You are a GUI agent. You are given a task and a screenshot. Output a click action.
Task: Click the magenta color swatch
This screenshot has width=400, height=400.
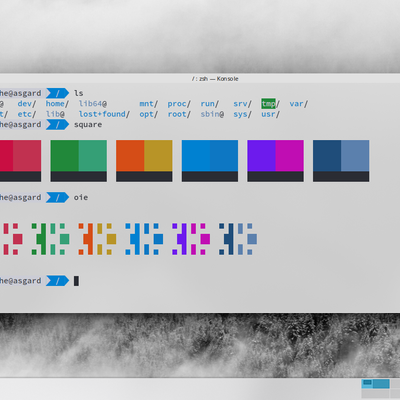tap(290, 156)
